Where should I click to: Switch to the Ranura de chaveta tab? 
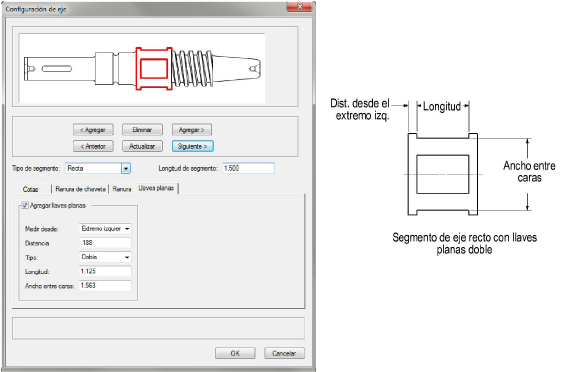(81, 189)
